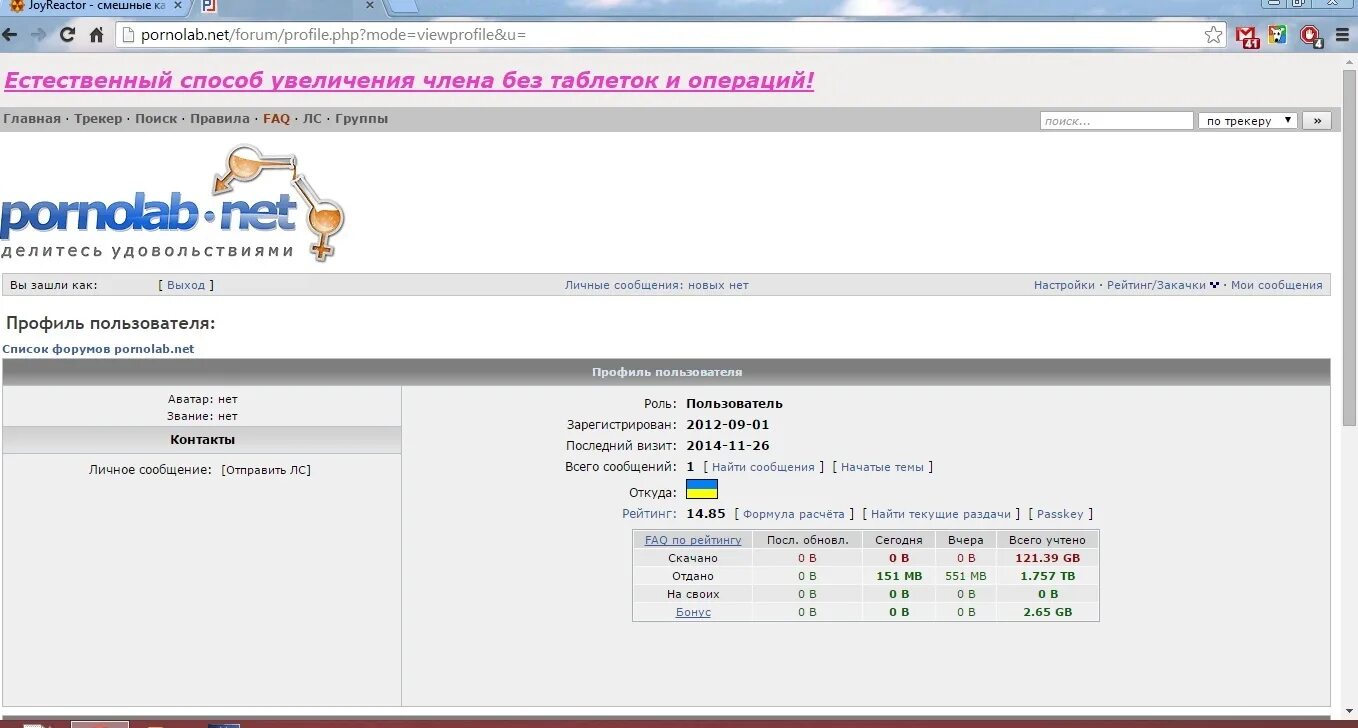This screenshot has width=1358, height=728.
Task: Open Правила in the forum menu
Action: pyautogui.click(x=220, y=118)
